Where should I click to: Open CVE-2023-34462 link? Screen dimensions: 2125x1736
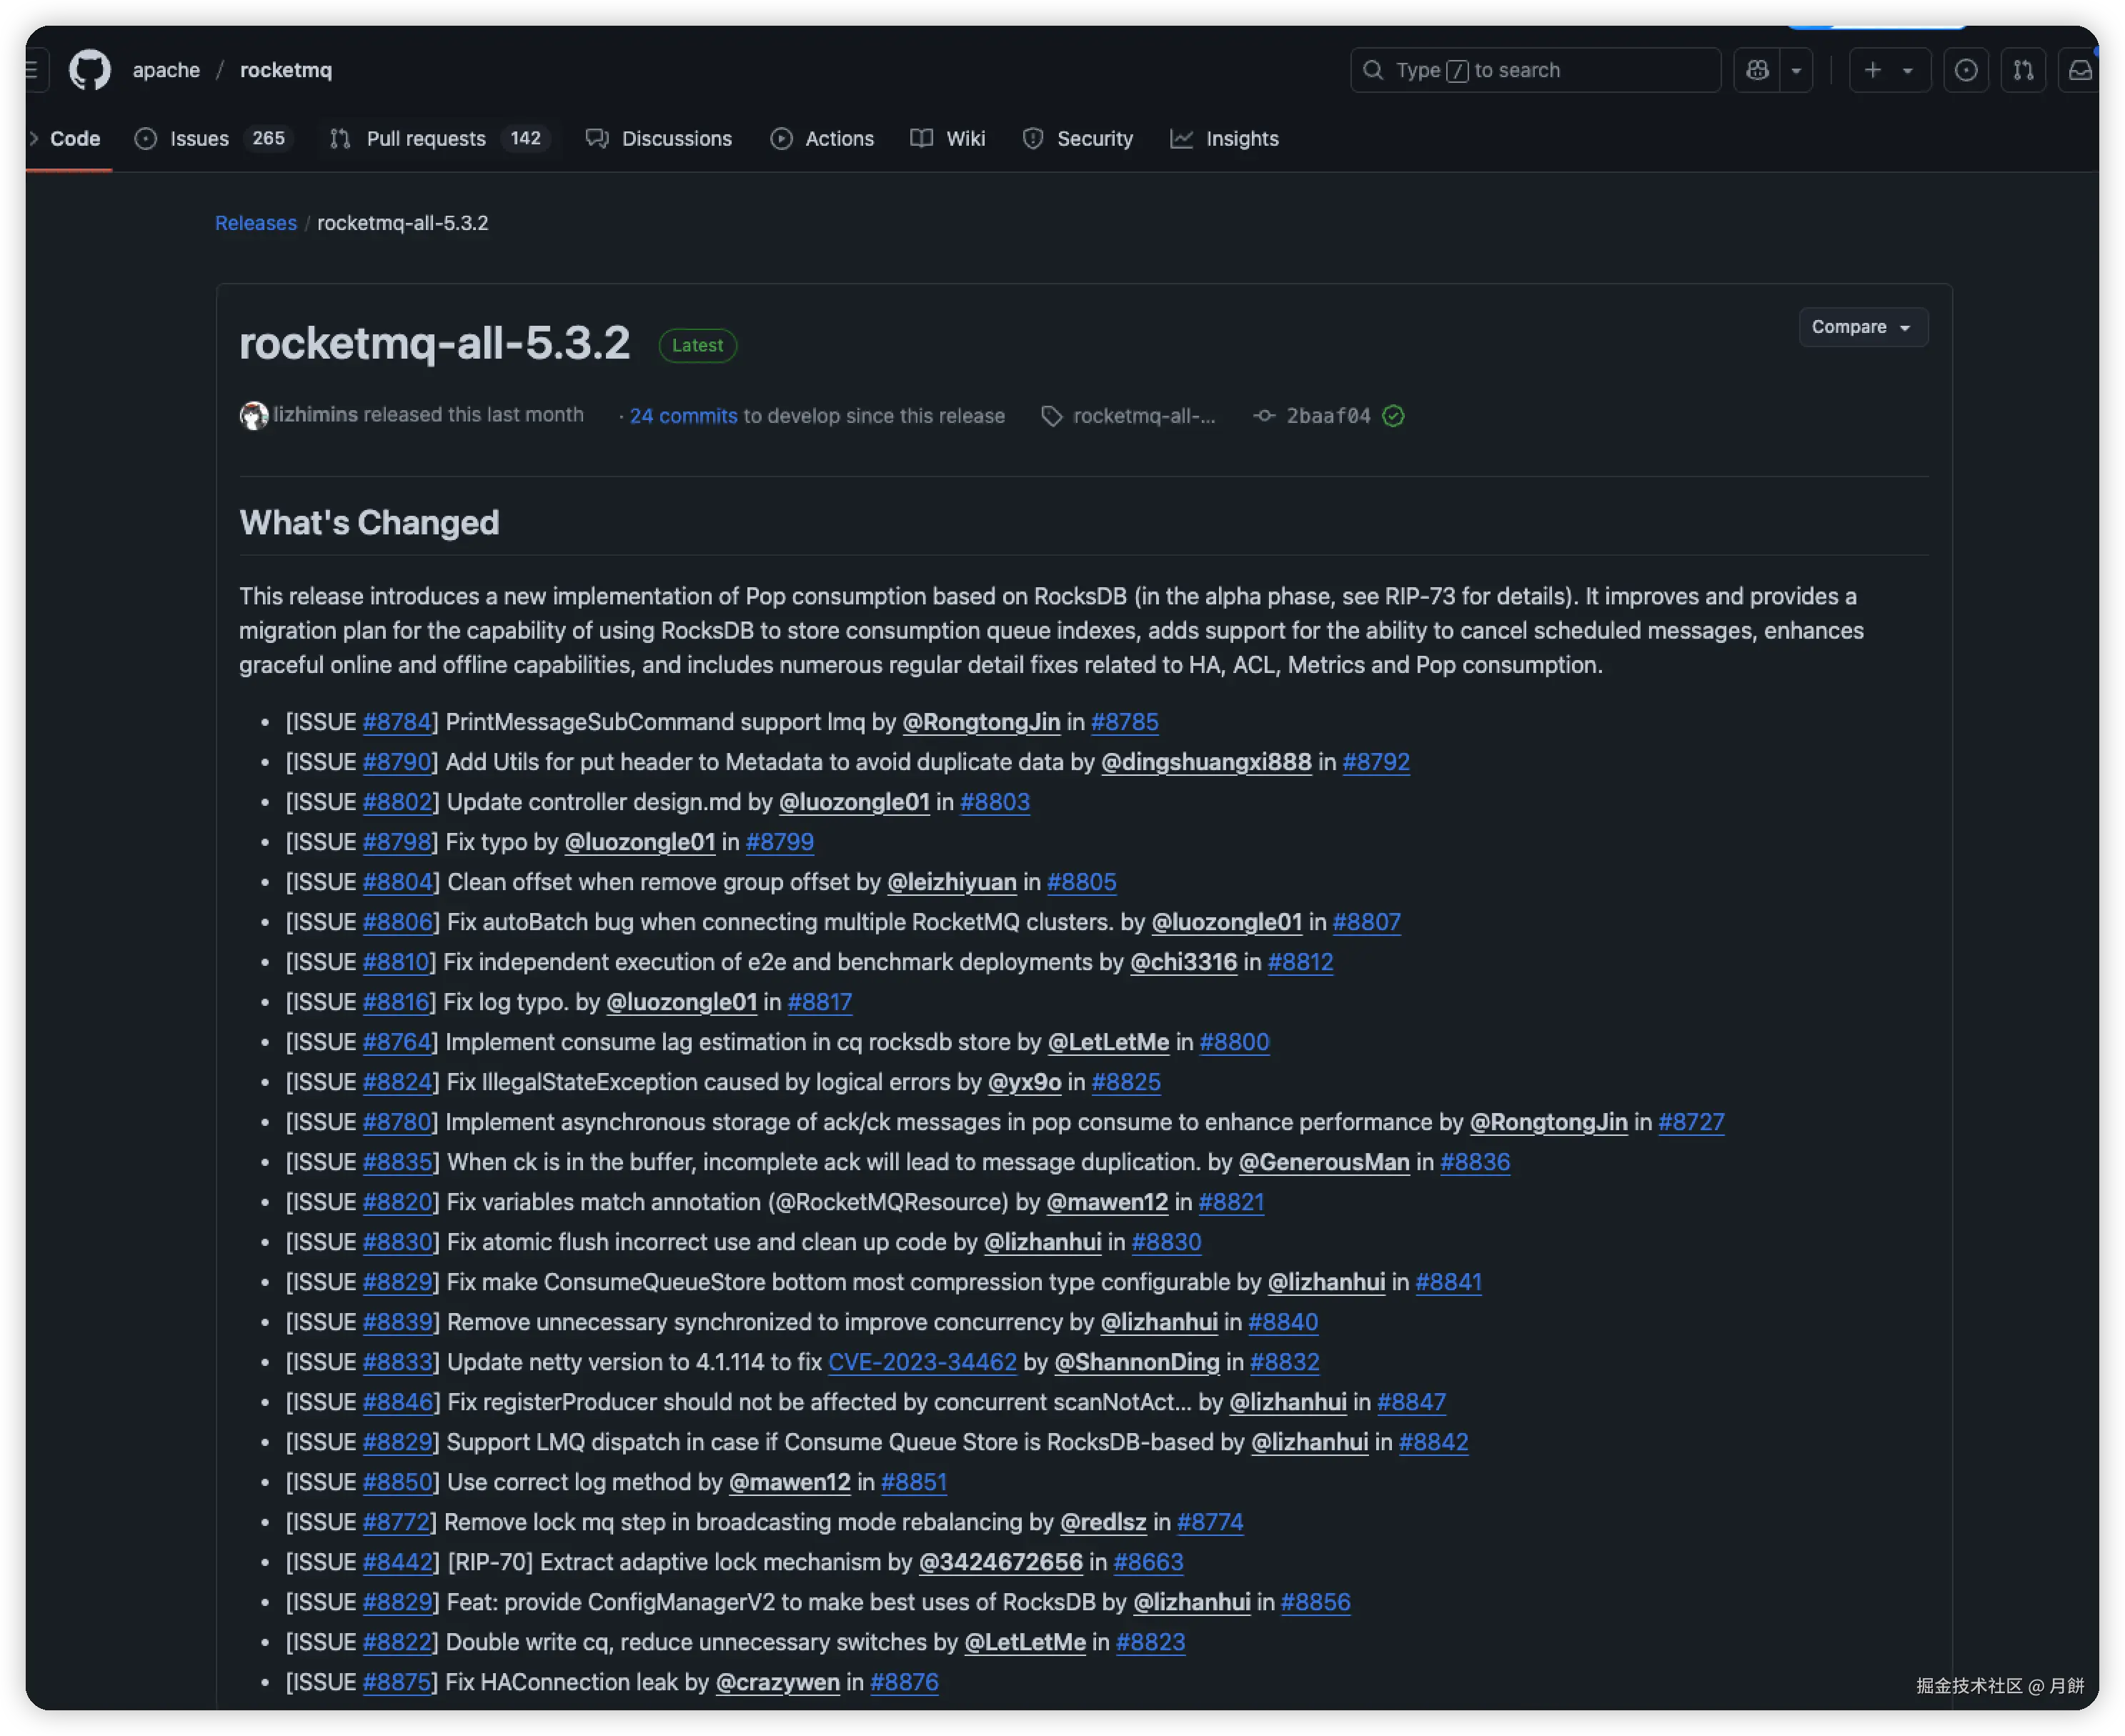point(921,1362)
